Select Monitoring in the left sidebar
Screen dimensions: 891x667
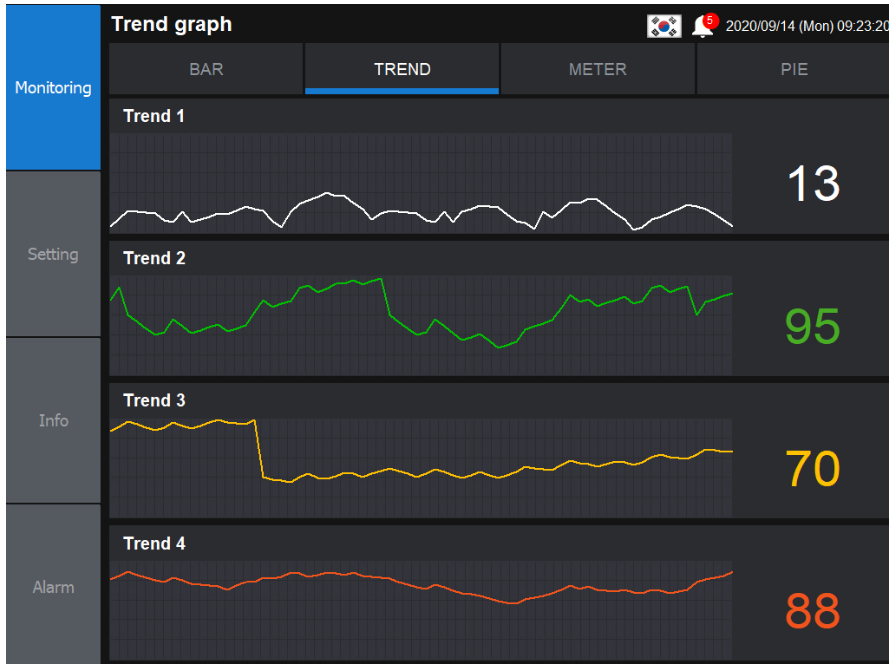point(53,88)
